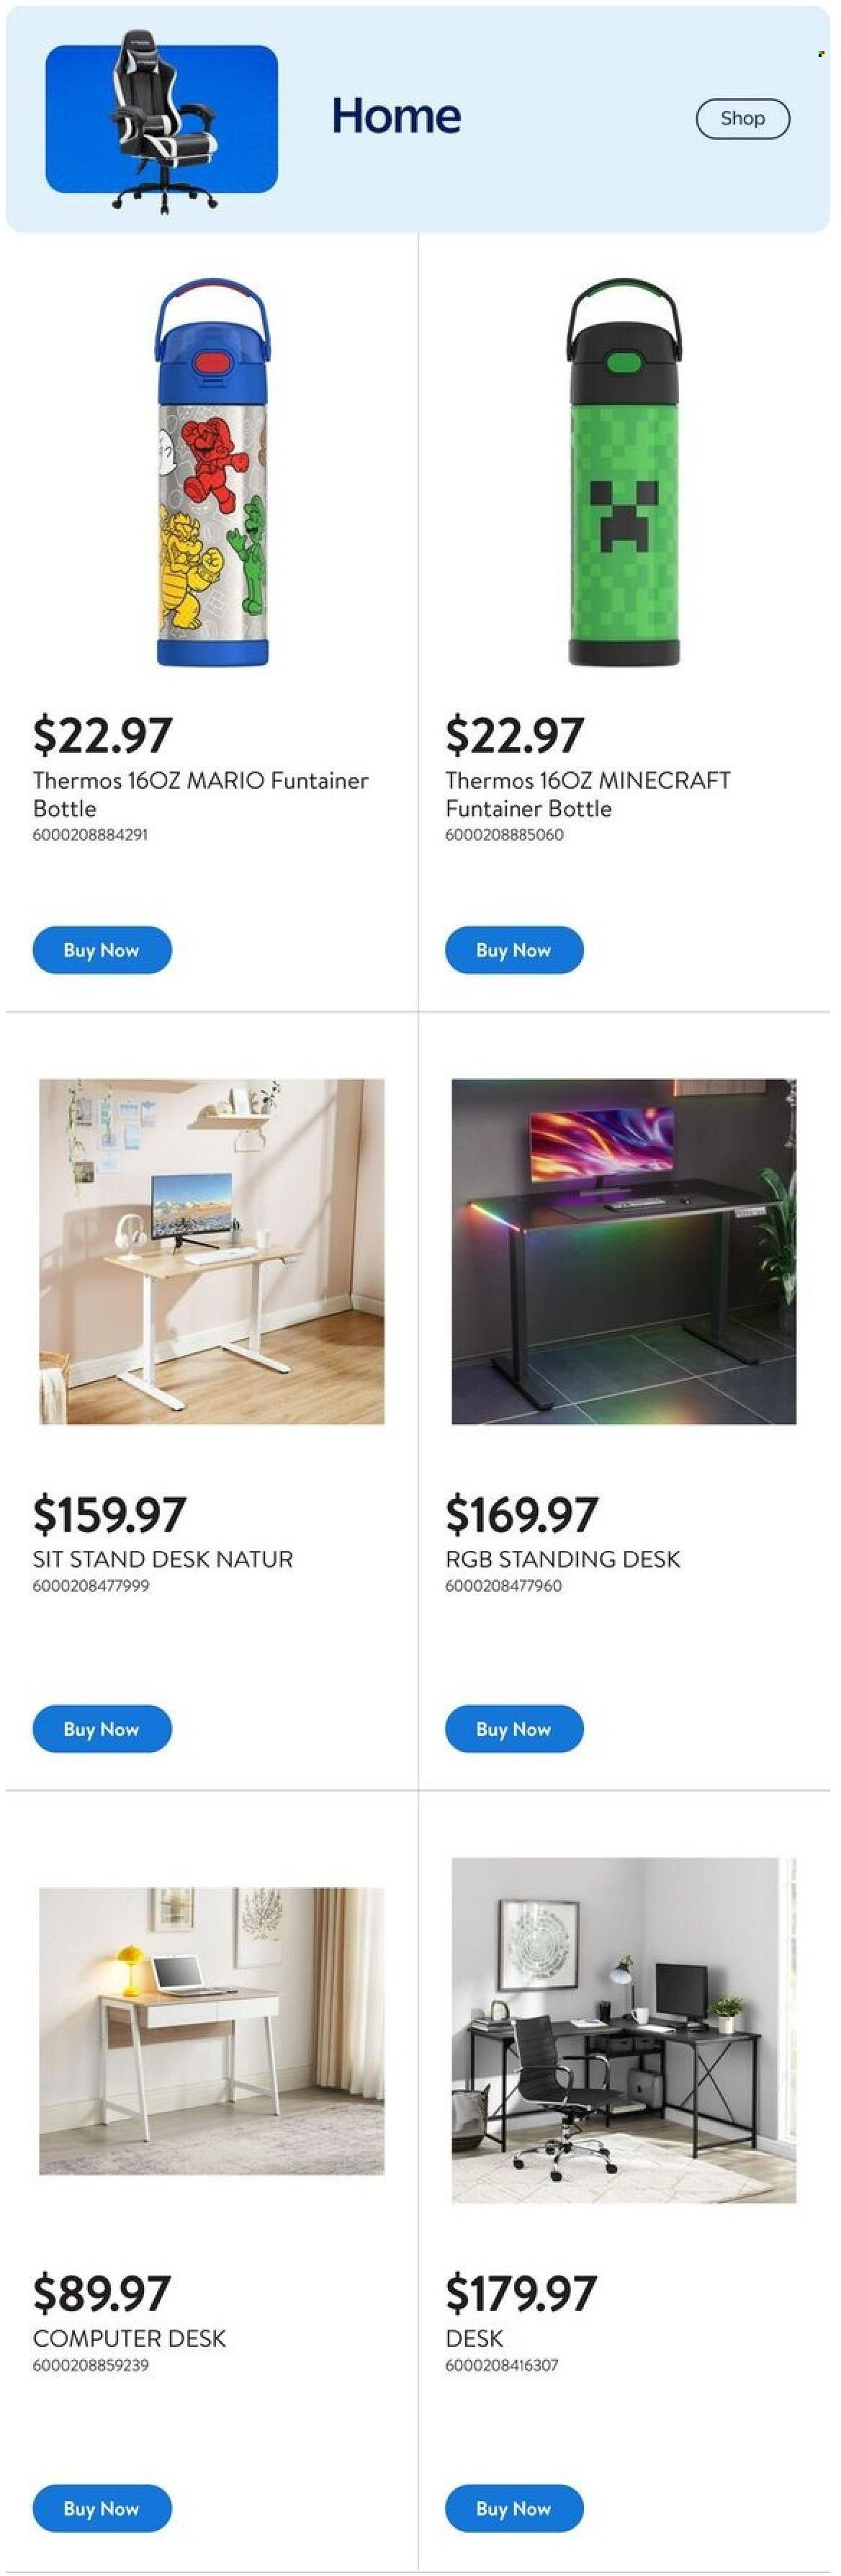The height and width of the screenshot is (2576, 841).
Task: Buy Now the Sit Stand Desk Natur
Action: tap(102, 1729)
